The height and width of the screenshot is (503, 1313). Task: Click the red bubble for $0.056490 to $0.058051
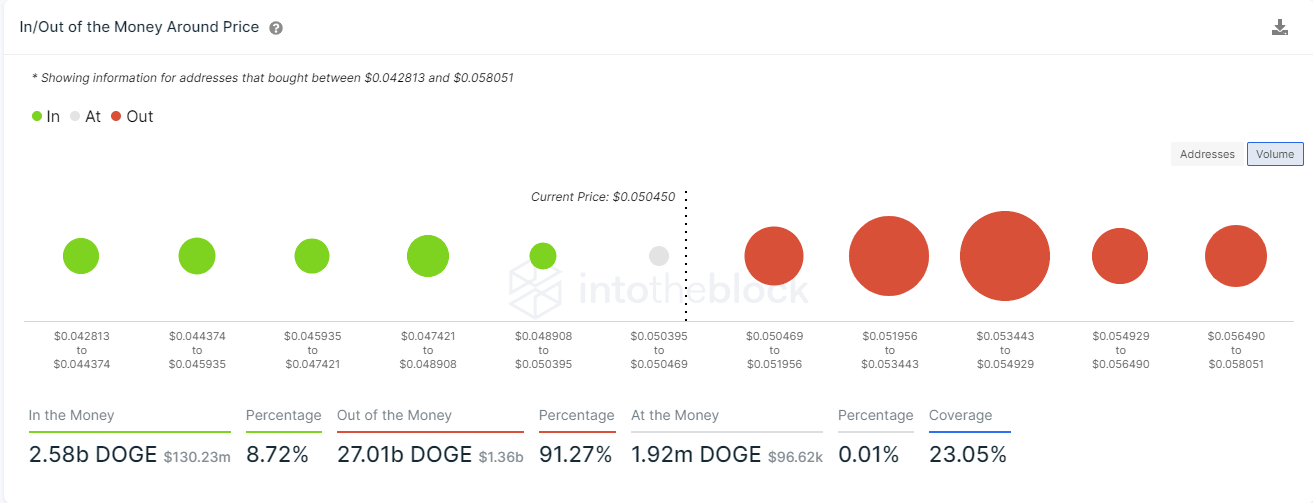click(1235, 256)
